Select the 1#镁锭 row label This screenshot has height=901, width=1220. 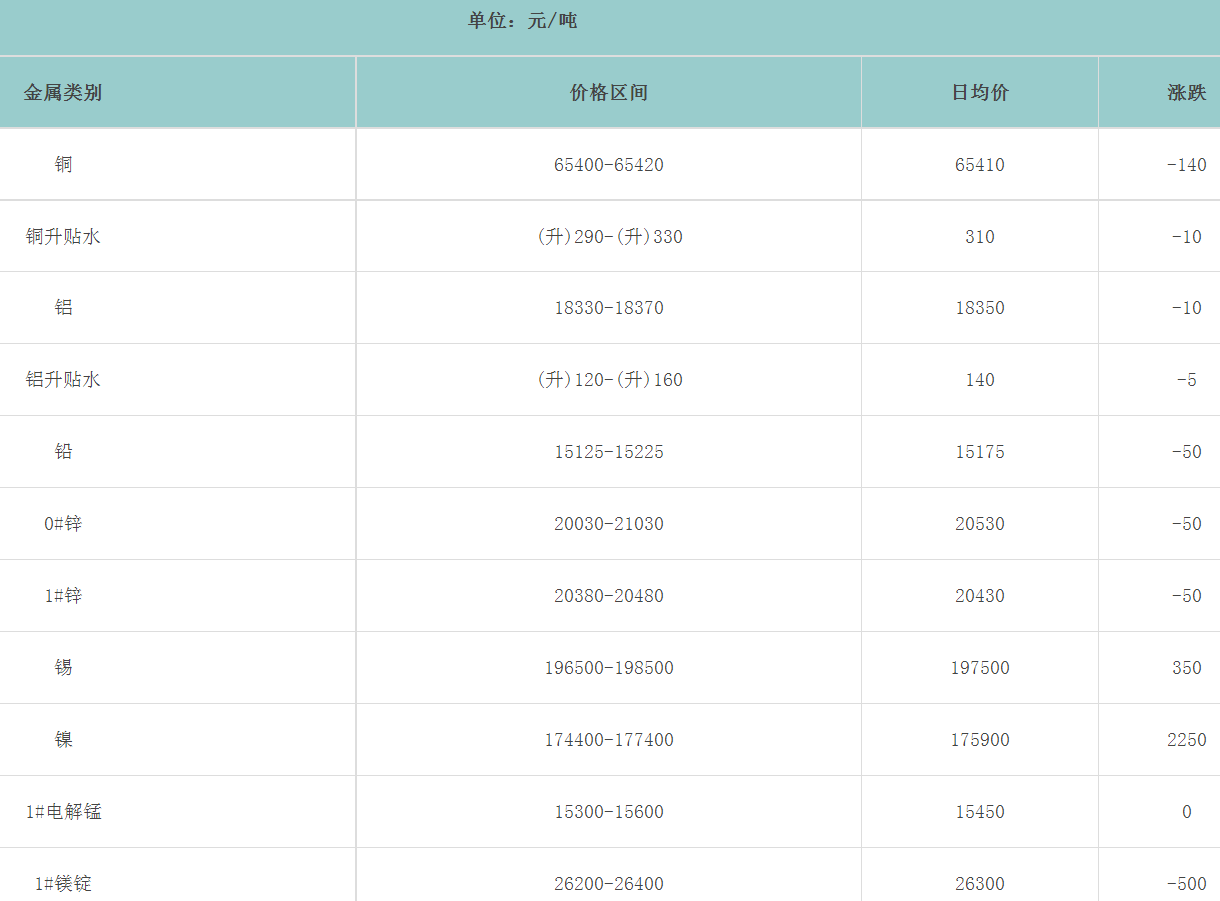(x=63, y=884)
